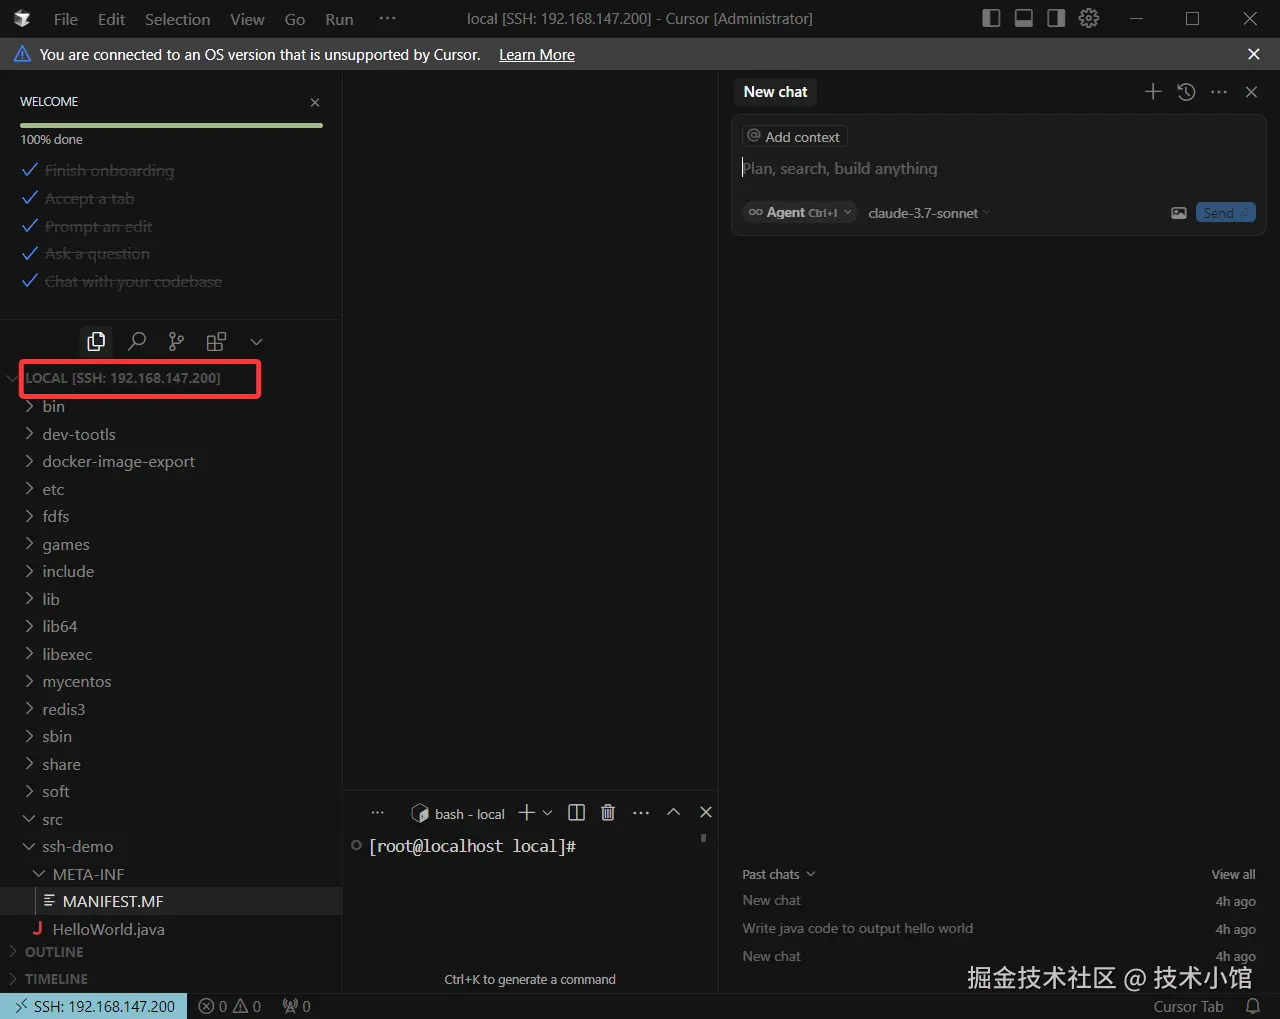Kill terminal with trash icon
The width and height of the screenshot is (1280, 1019).
click(x=608, y=813)
